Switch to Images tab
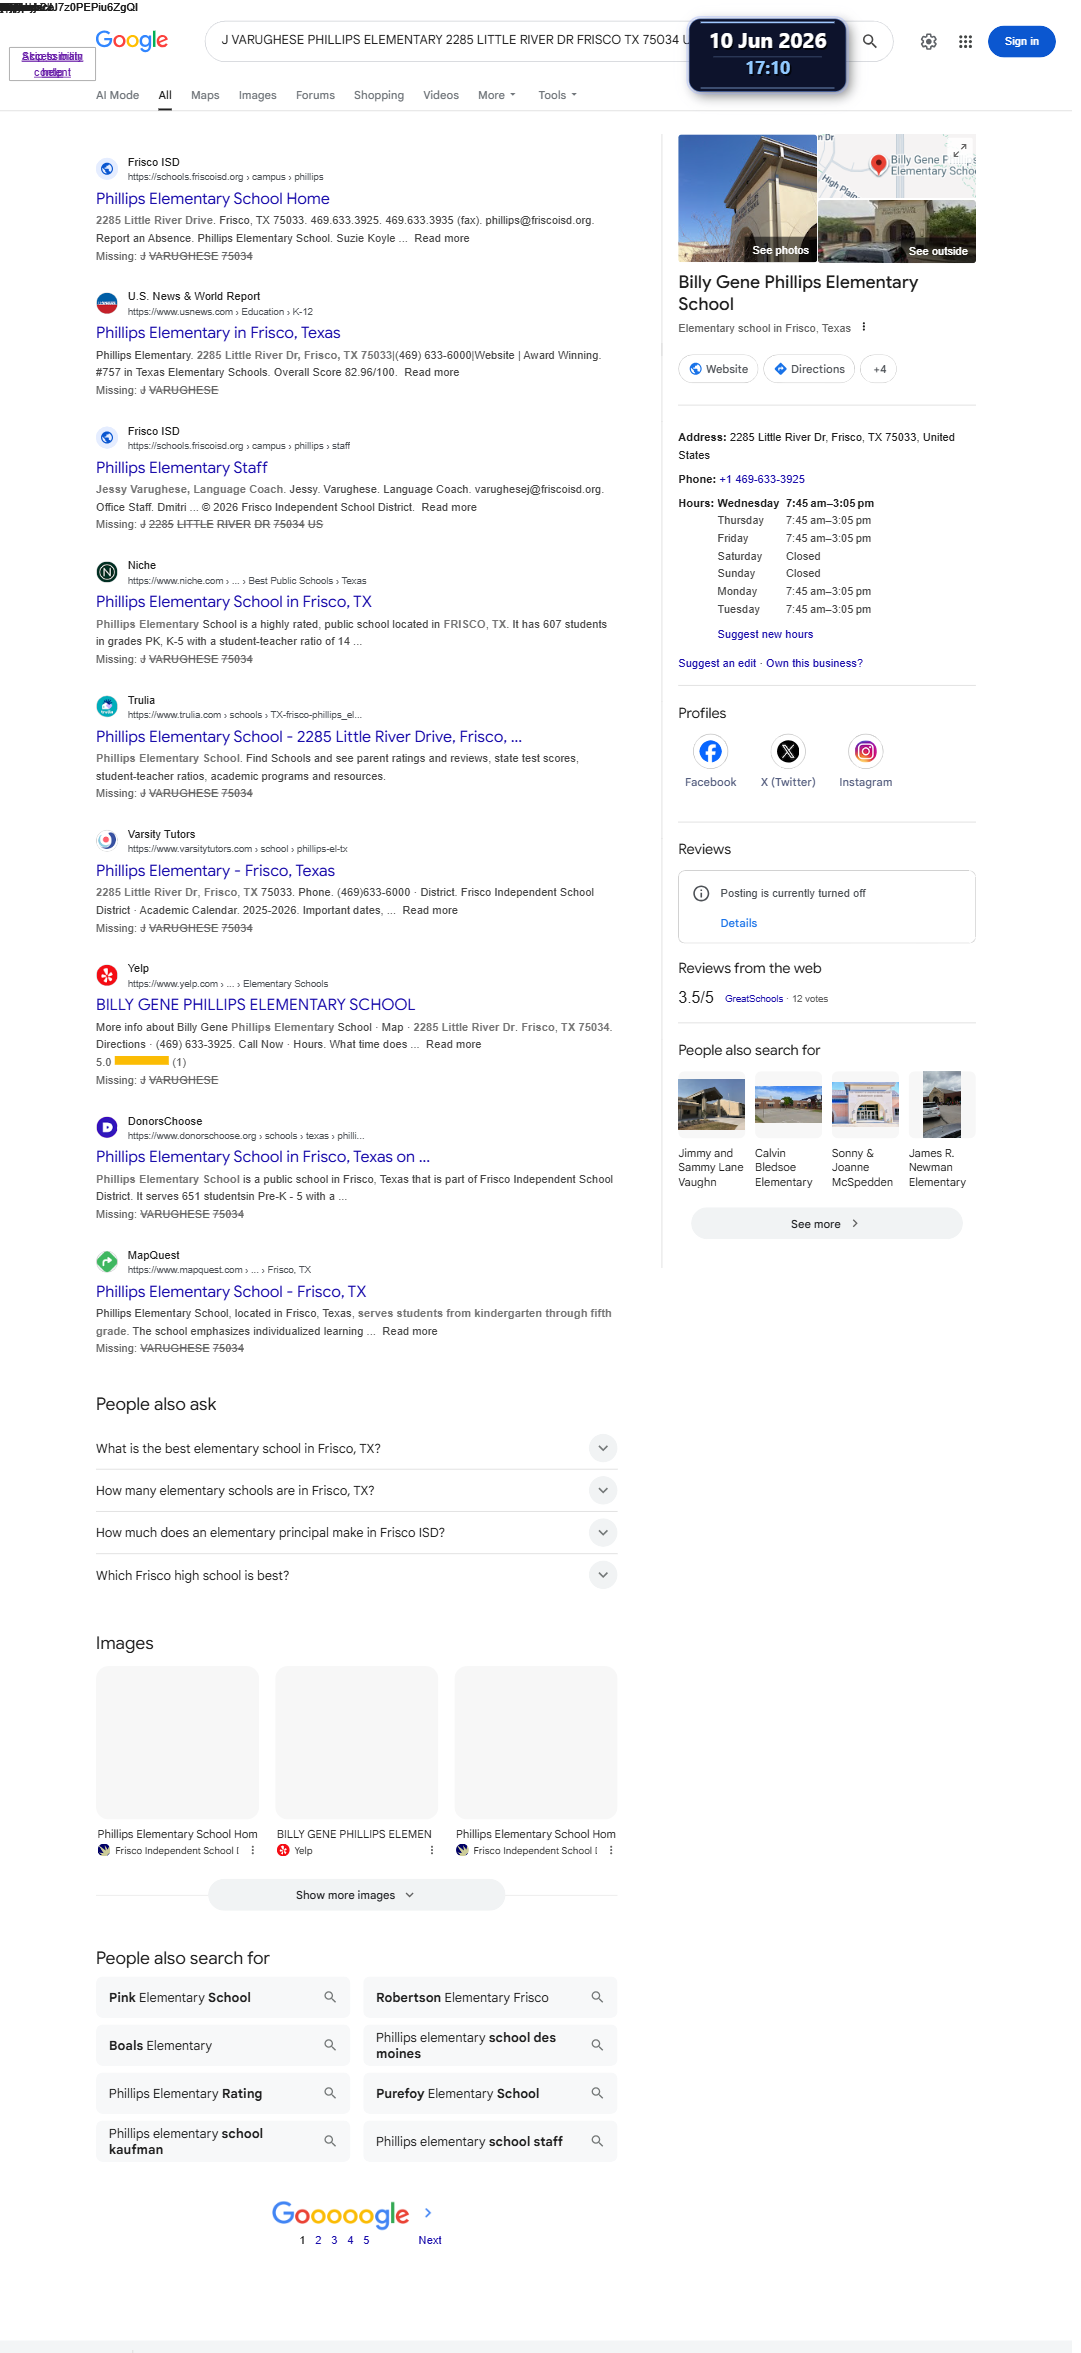The image size is (1081, 2353). pyautogui.click(x=258, y=95)
